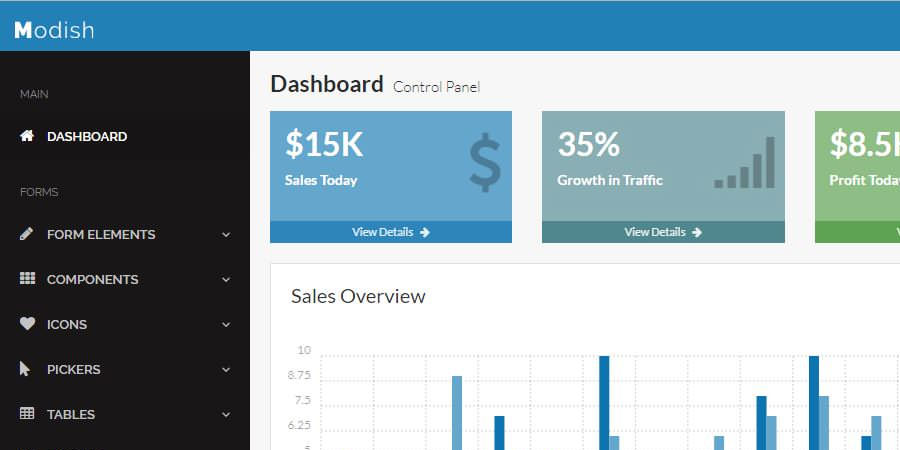The width and height of the screenshot is (900, 450).
Task: View Details for Growth in Traffic
Action: [x=664, y=232]
